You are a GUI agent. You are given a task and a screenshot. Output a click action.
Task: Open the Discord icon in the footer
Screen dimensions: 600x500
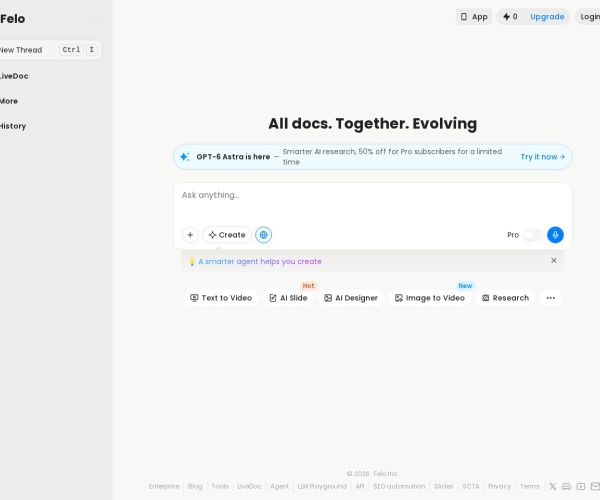(x=566, y=486)
